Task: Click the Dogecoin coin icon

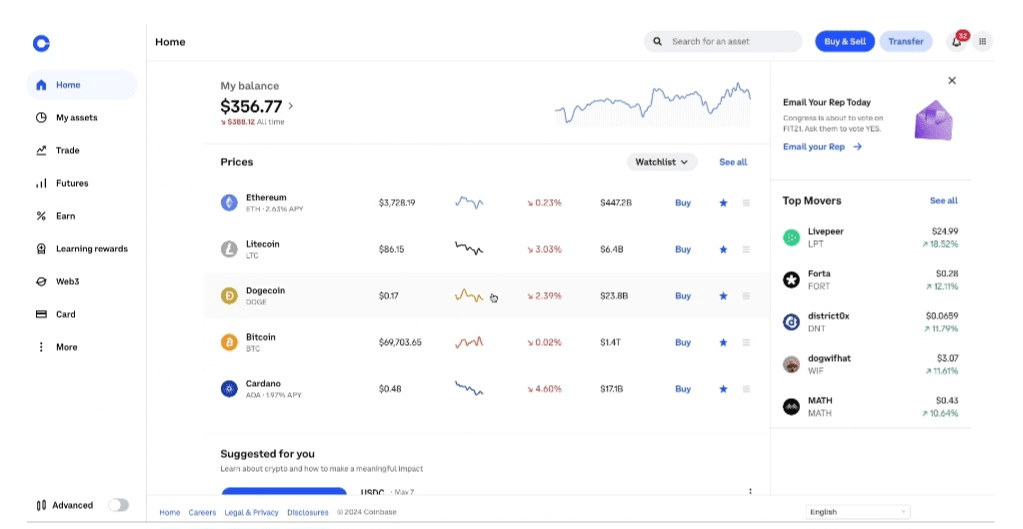Action: click(x=229, y=296)
